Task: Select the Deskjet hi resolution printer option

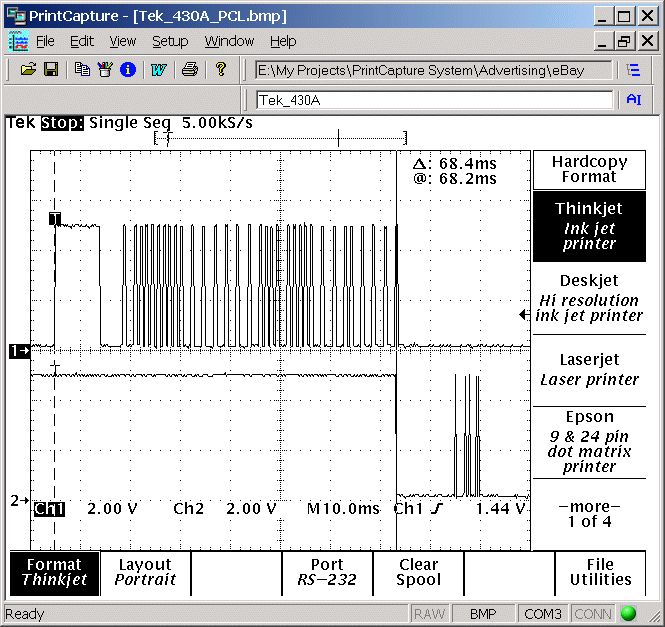Action: pyautogui.click(x=589, y=298)
